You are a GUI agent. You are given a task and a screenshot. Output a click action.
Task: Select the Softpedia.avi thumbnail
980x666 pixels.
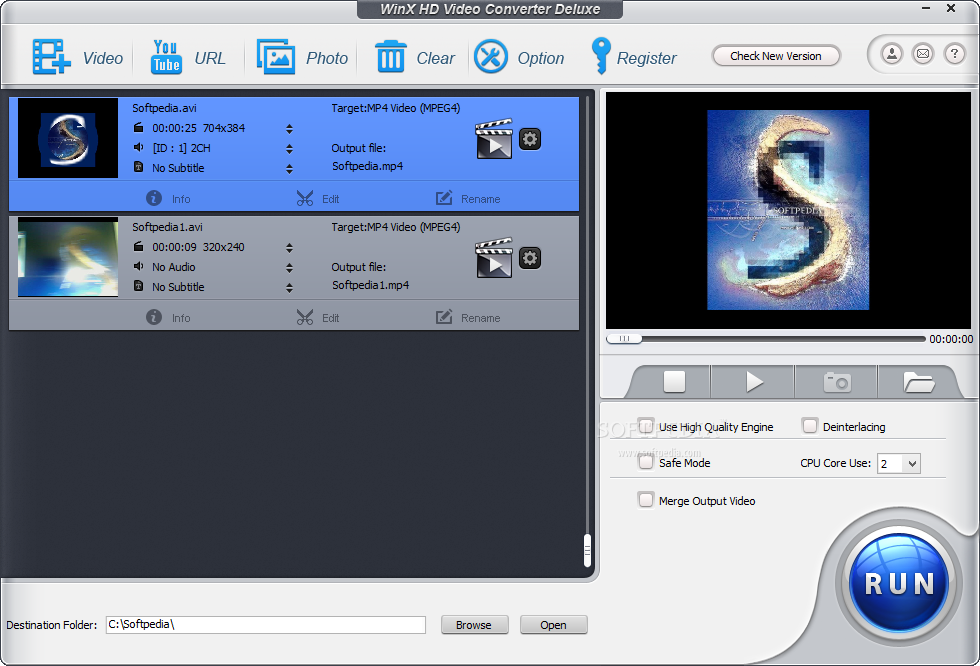(x=68, y=137)
